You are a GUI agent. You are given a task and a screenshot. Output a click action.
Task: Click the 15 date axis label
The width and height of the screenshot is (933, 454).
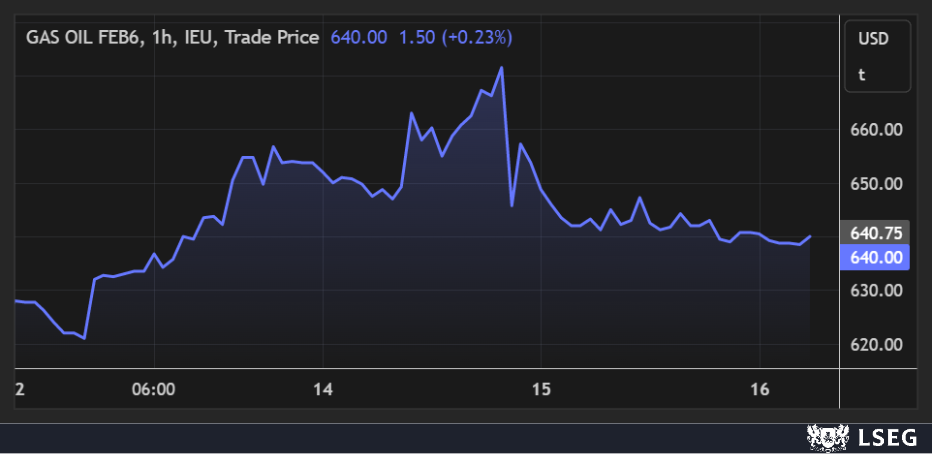coord(541,389)
